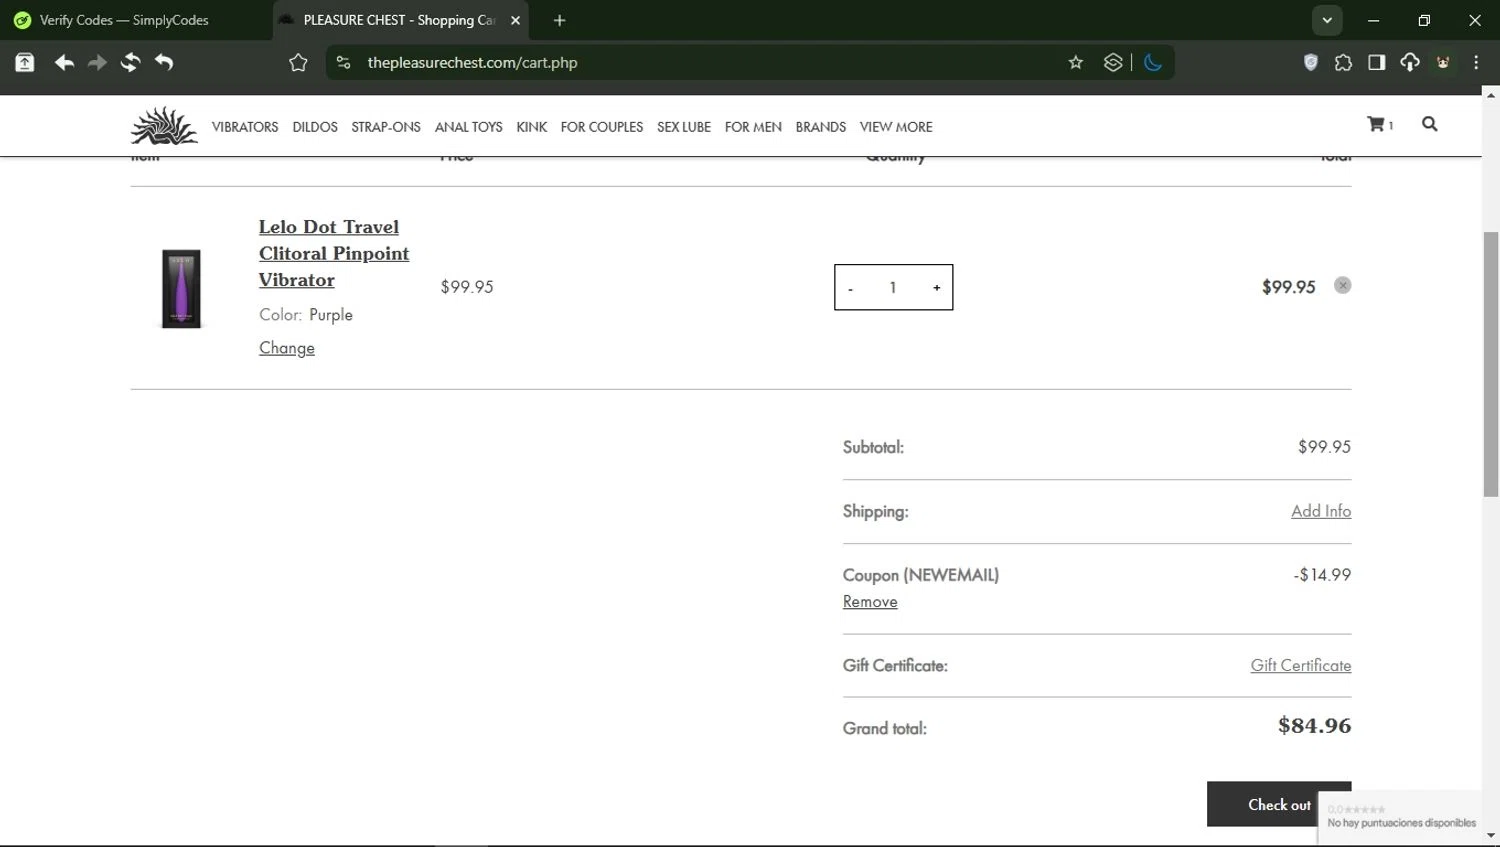Viewport: 1500px width, 847px height.
Task: Click the upload box icon in the toolbar
Action: tap(25, 63)
